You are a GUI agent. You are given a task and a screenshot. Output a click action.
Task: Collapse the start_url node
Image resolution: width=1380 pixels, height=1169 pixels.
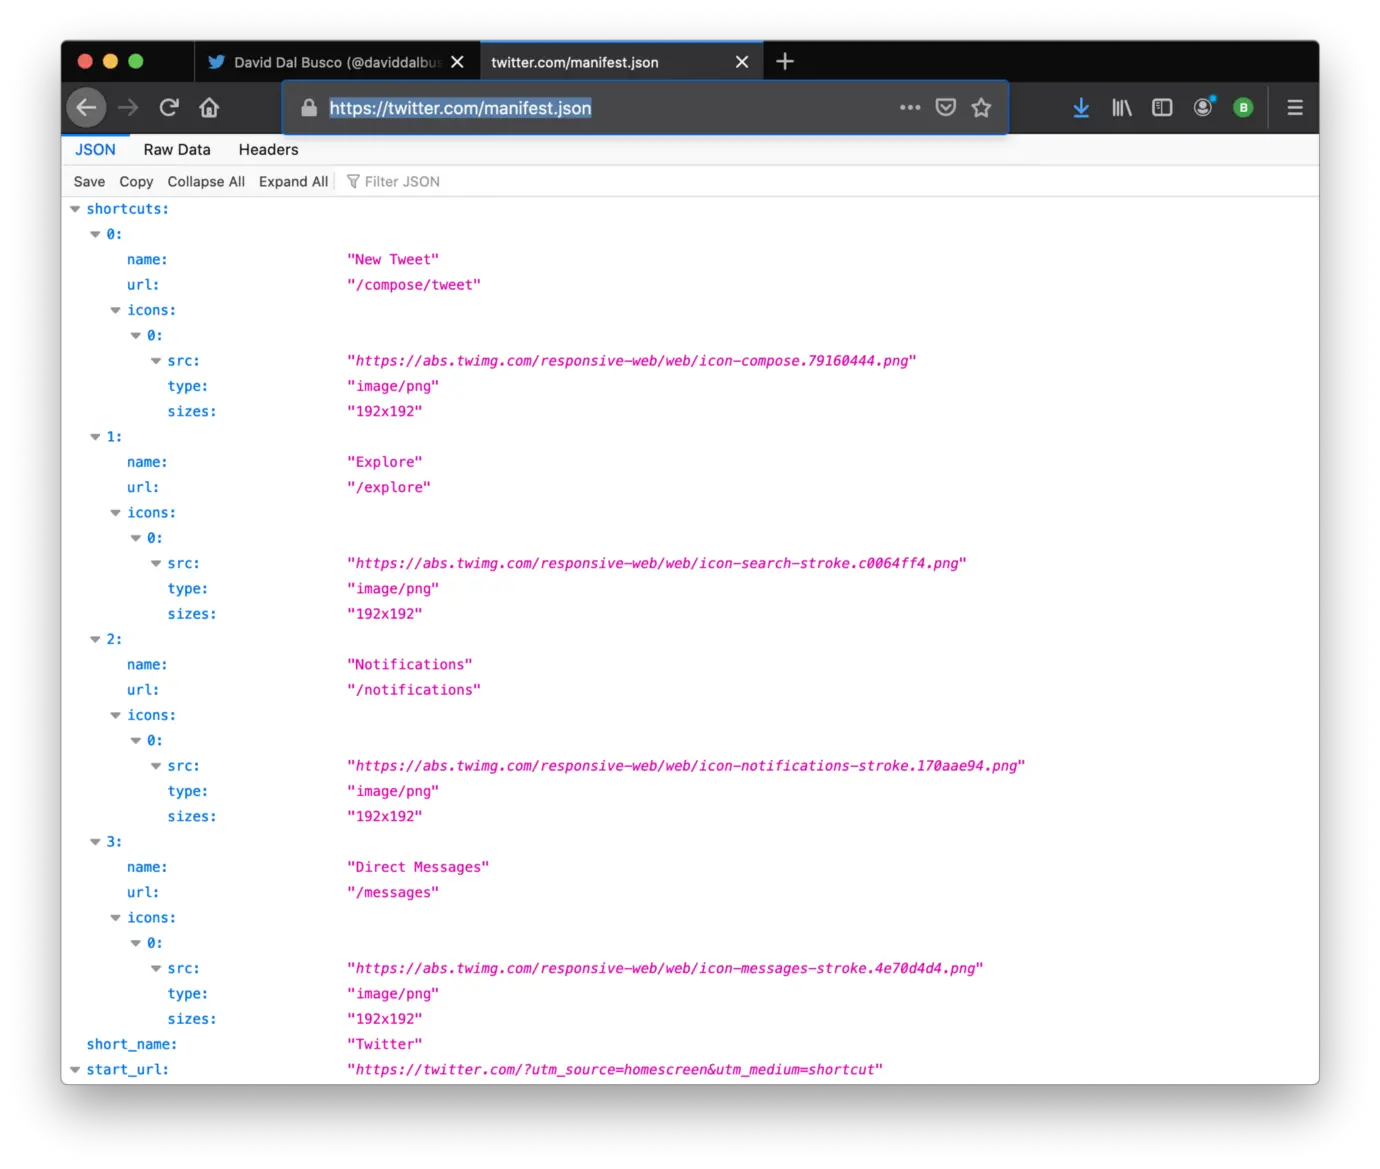point(75,1070)
